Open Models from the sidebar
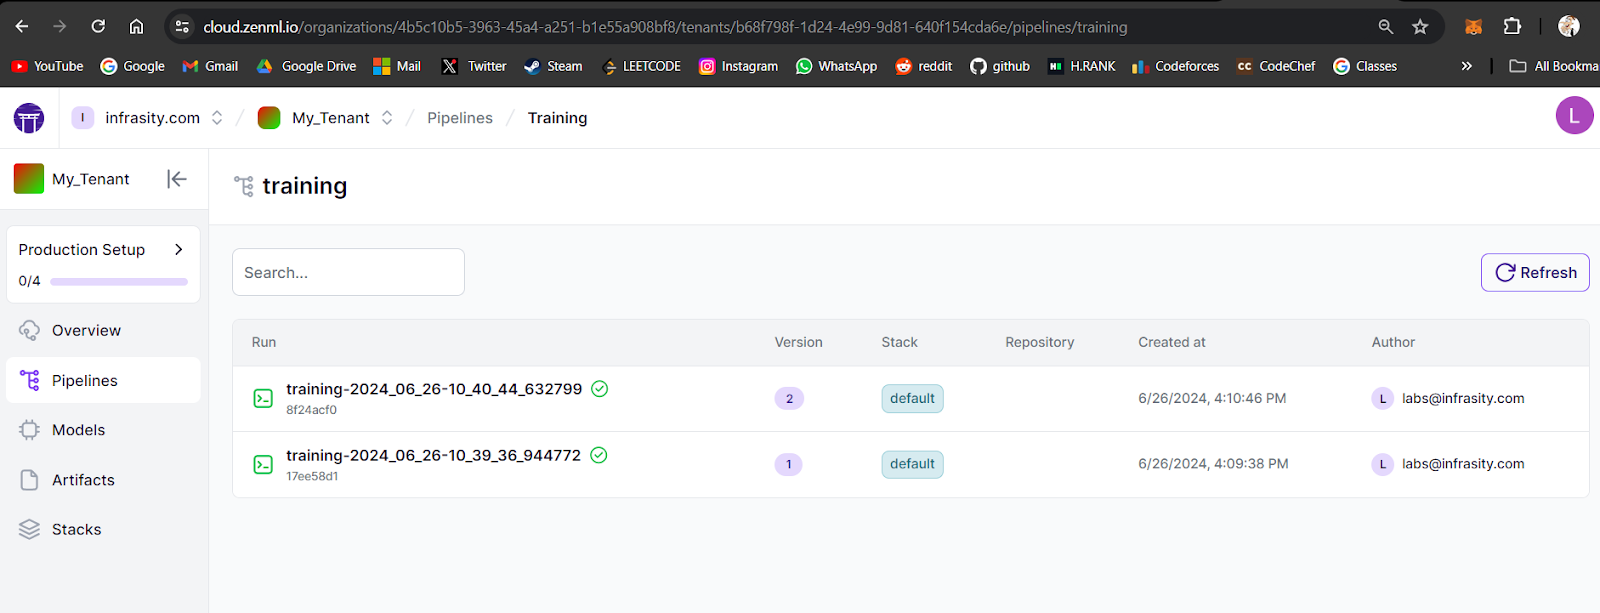The width and height of the screenshot is (1600, 613). tap(78, 430)
